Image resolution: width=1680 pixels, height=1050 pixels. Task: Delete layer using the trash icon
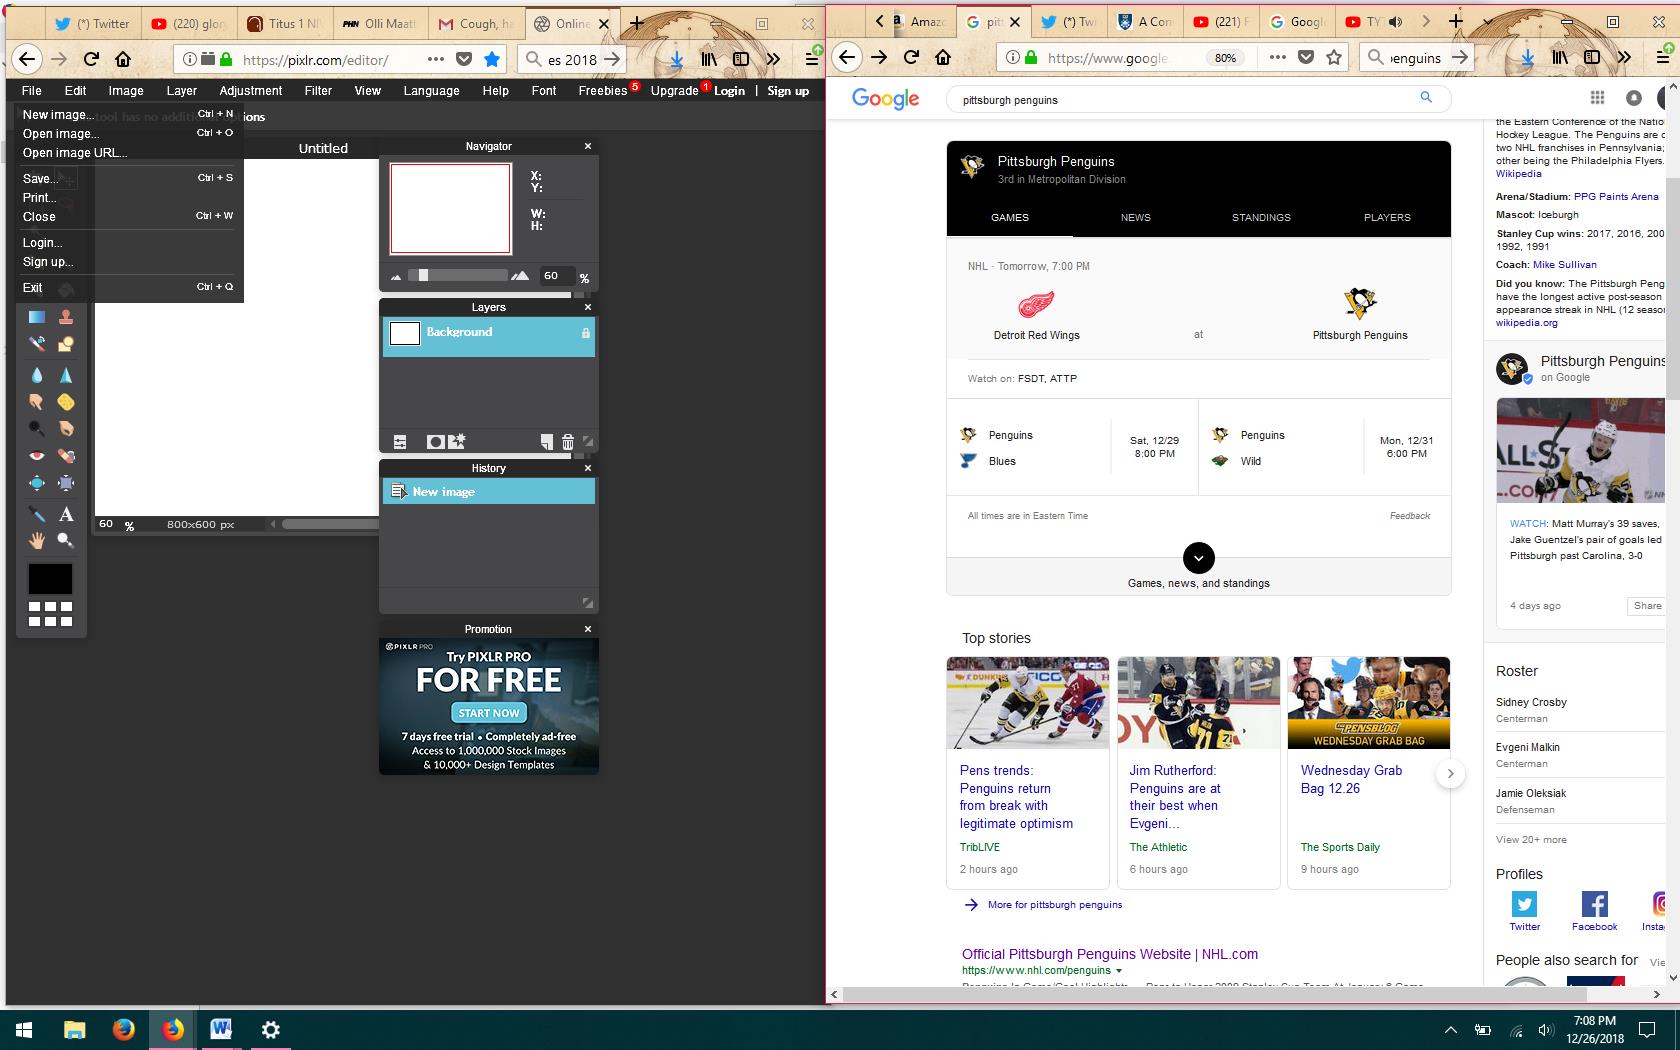(568, 442)
